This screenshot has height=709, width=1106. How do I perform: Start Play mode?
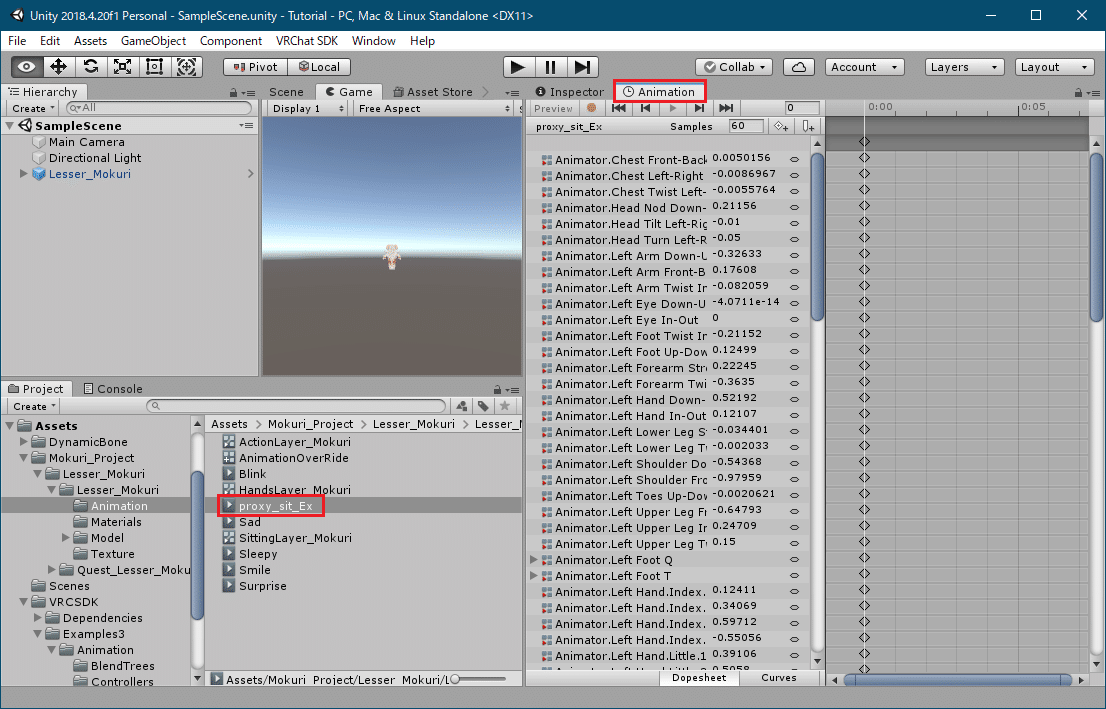(518, 67)
